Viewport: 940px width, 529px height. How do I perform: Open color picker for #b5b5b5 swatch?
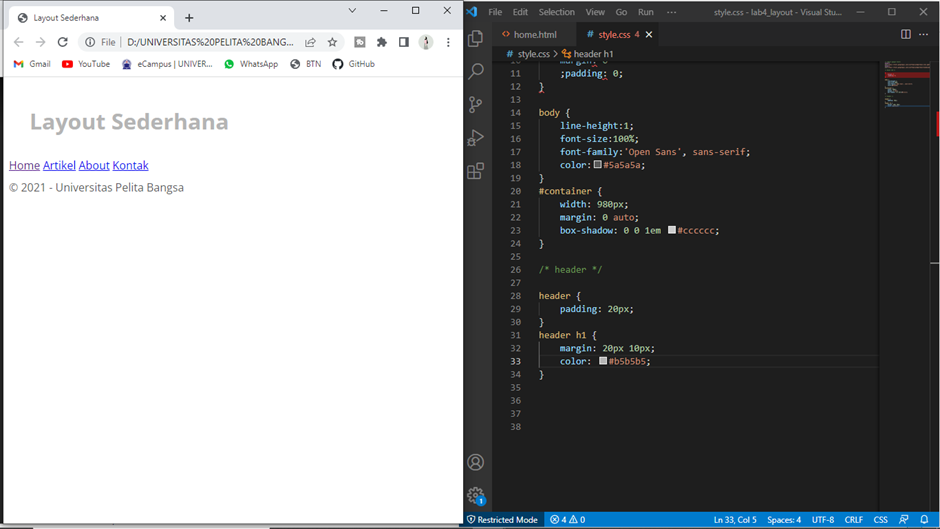click(x=603, y=360)
